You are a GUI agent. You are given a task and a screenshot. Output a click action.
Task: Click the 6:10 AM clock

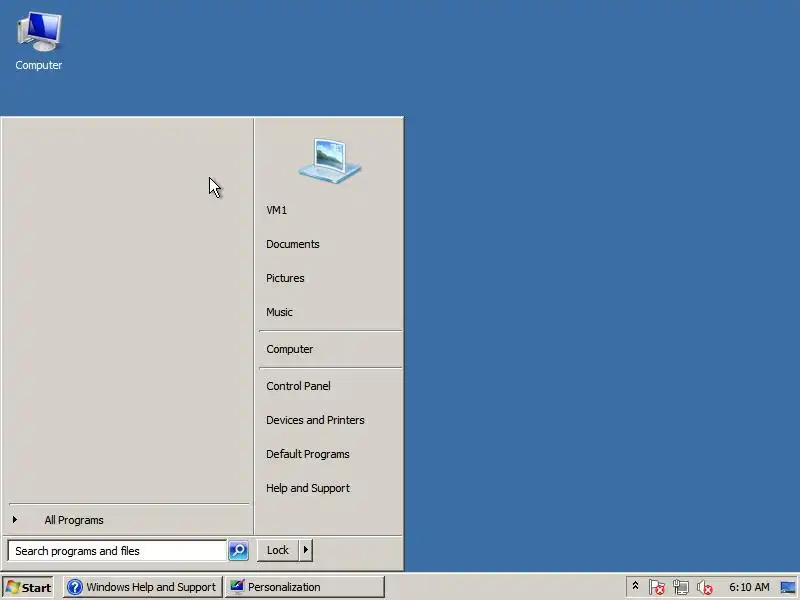pyautogui.click(x=749, y=587)
